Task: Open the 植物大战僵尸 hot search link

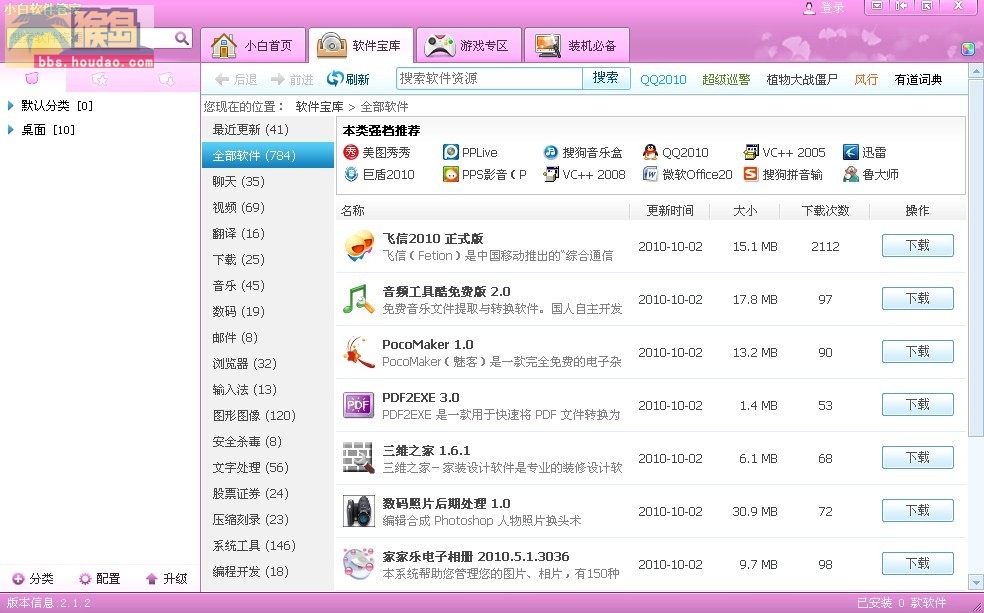Action: (802, 79)
